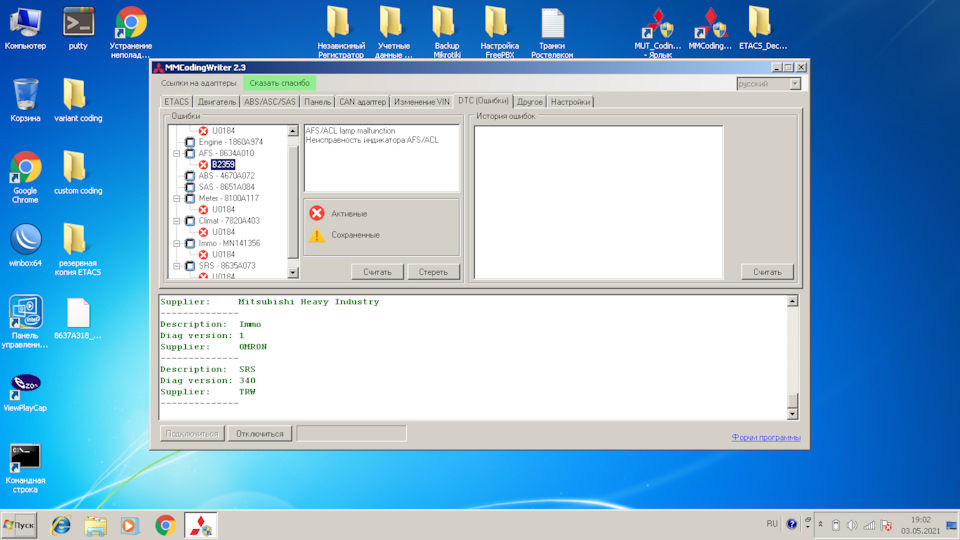Switch to the ABS/ASC/SAS tab
960x540 pixels.
tap(269, 102)
